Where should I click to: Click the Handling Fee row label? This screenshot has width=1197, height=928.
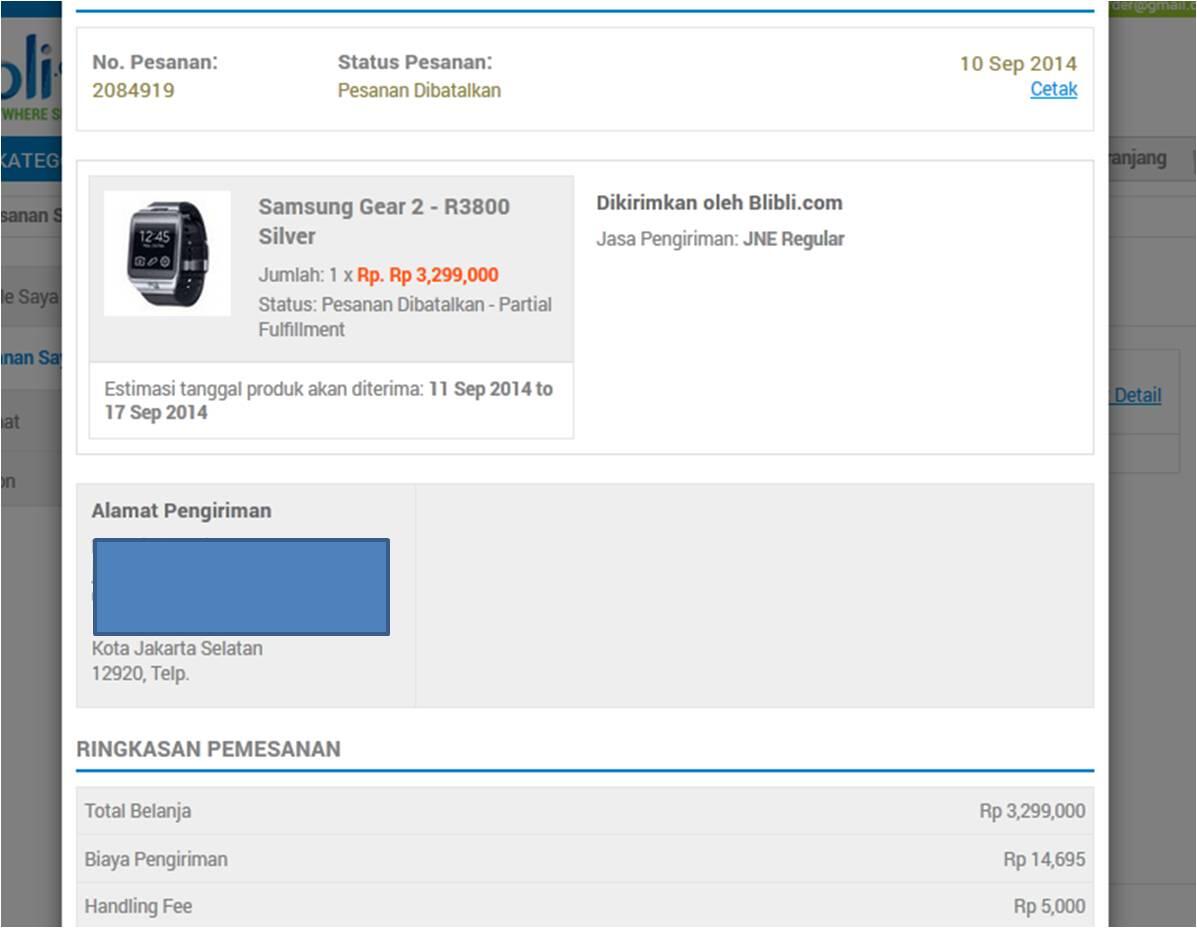138,907
